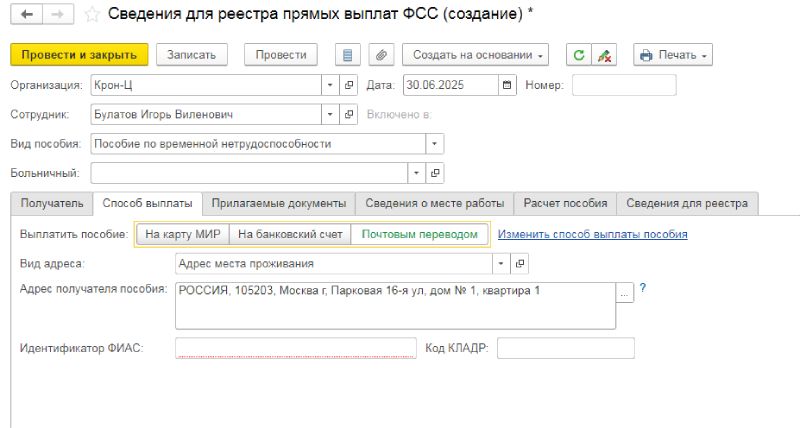Open the Сотрудник record via open icon

(x=348, y=114)
